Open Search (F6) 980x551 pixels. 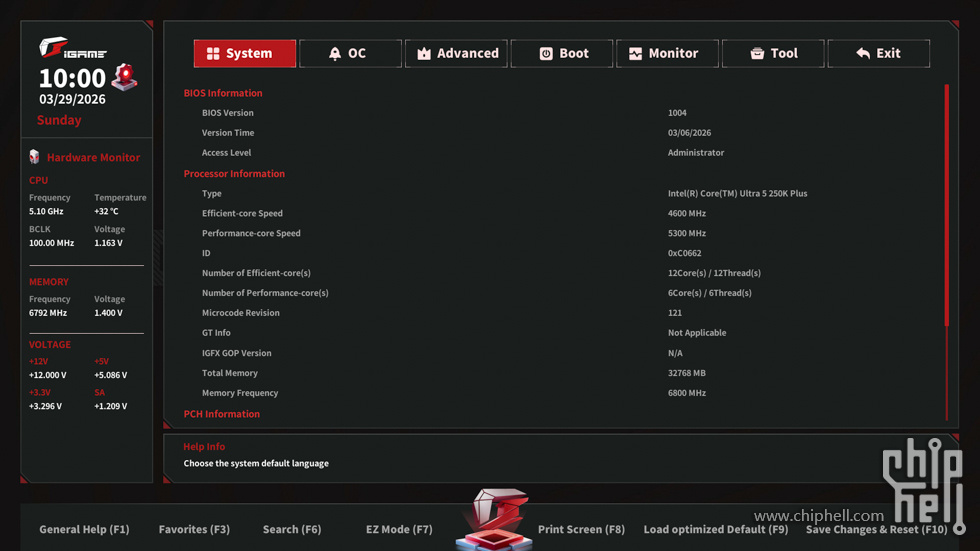[292, 529]
